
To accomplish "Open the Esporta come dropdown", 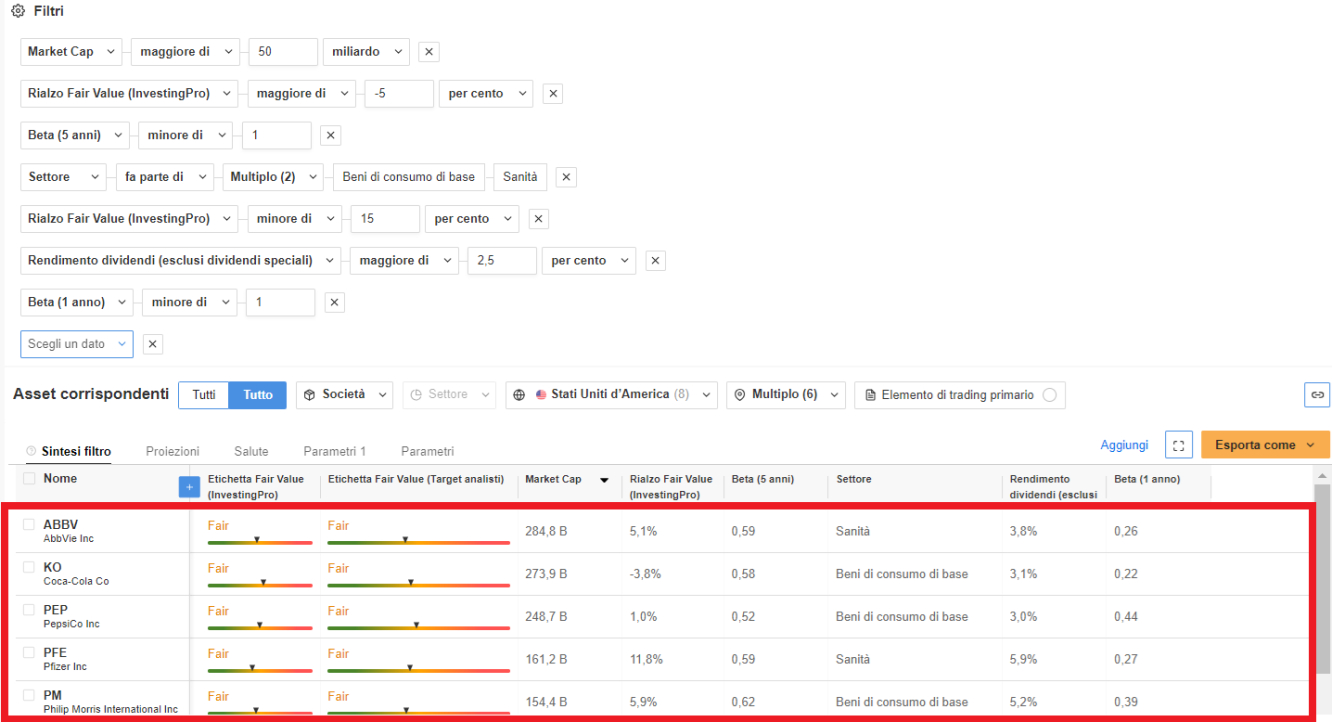I will tap(1265, 445).
